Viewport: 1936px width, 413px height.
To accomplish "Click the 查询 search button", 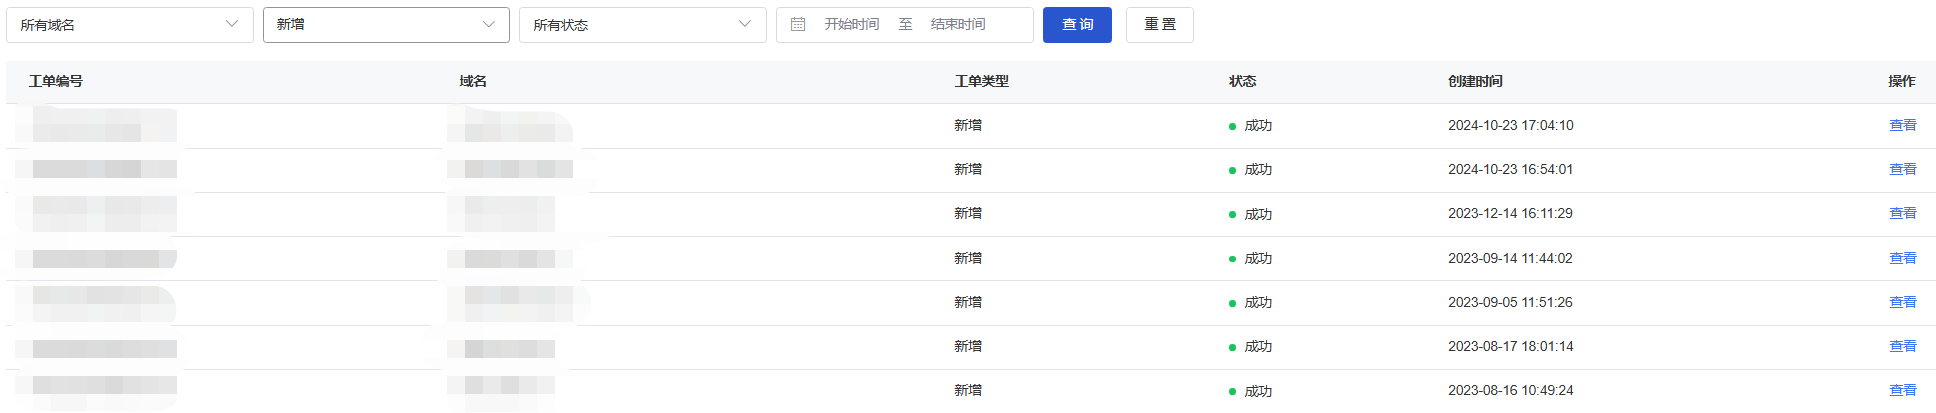I will [1077, 25].
